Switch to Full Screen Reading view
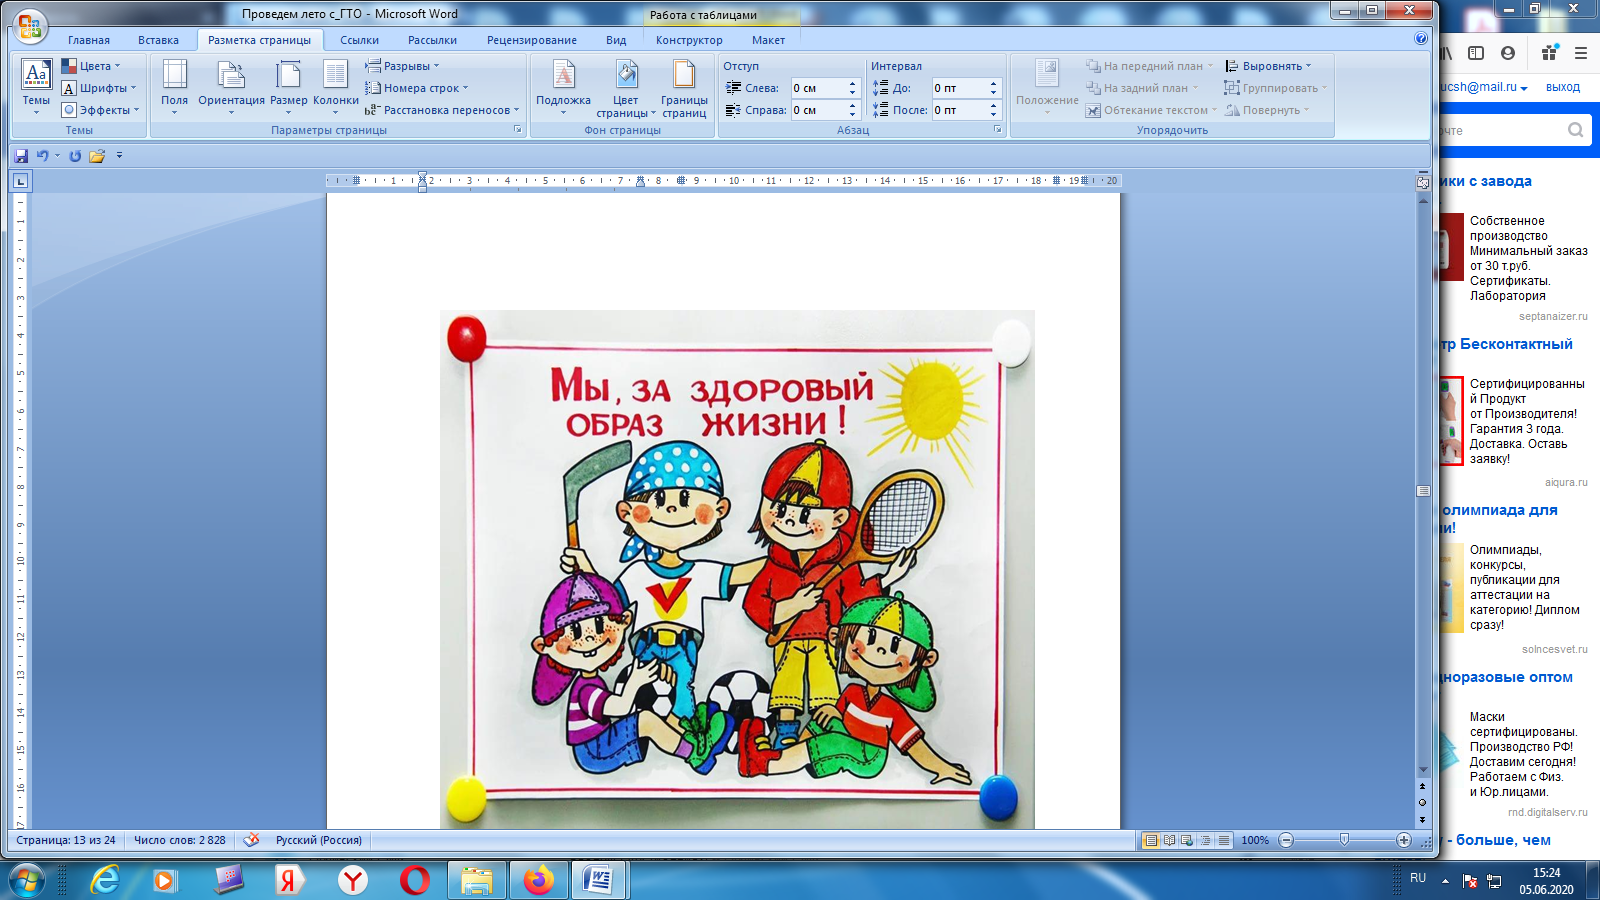Image resolution: width=1600 pixels, height=900 pixels. (1169, 841)
